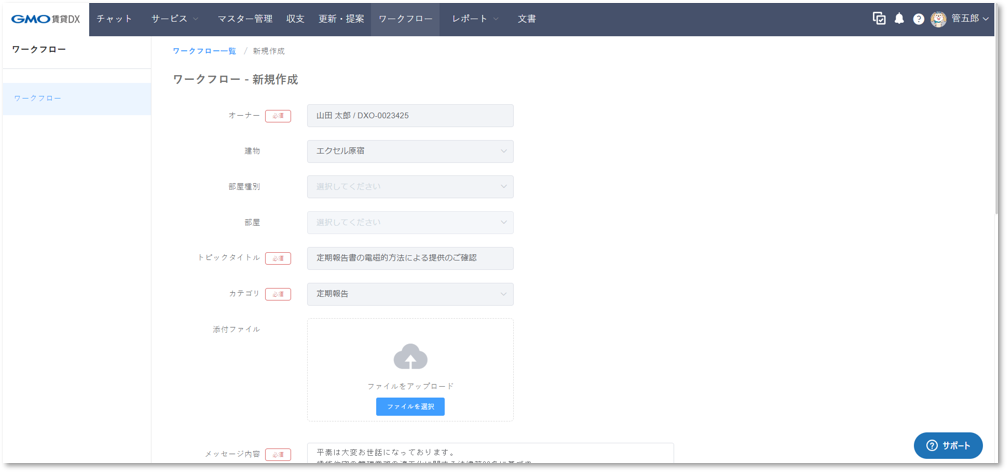Open the サポート button
This screenshot has width=1007, height=472.
(948, 446)
